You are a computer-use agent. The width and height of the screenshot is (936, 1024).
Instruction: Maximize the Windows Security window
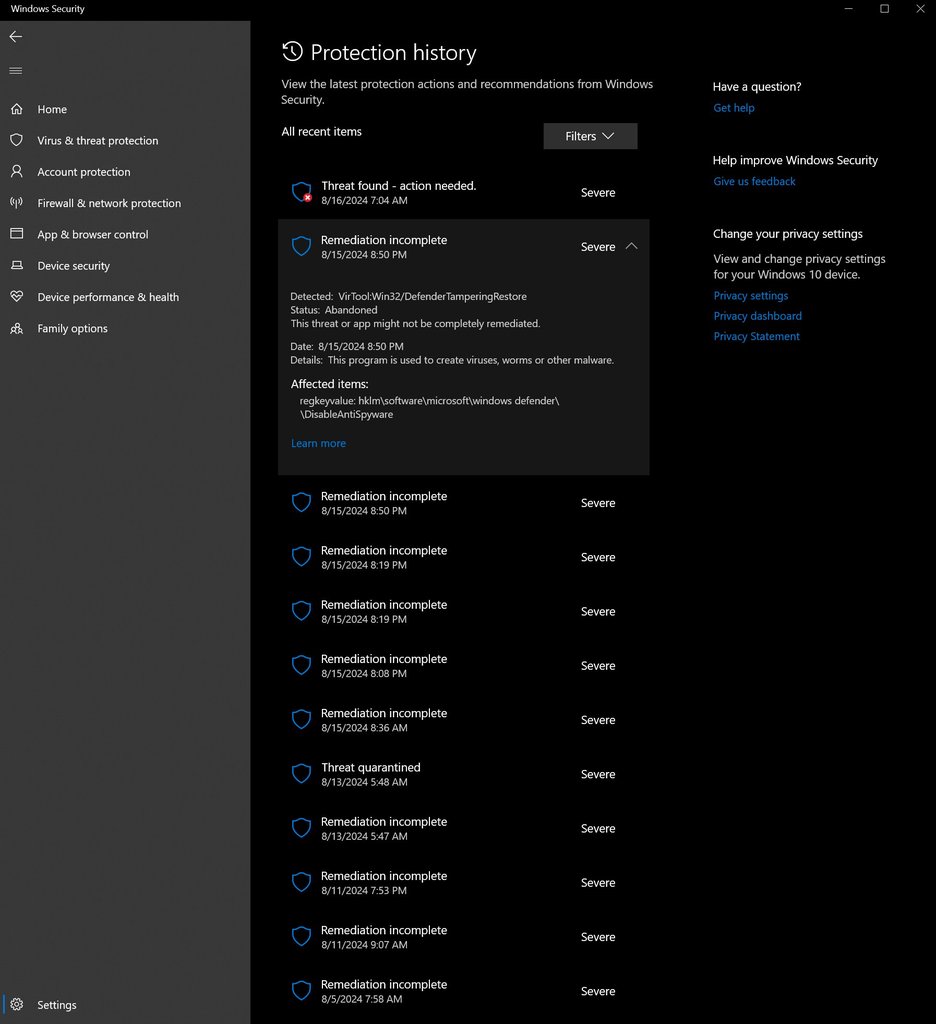pyautogui.click(x=884, y=8)
